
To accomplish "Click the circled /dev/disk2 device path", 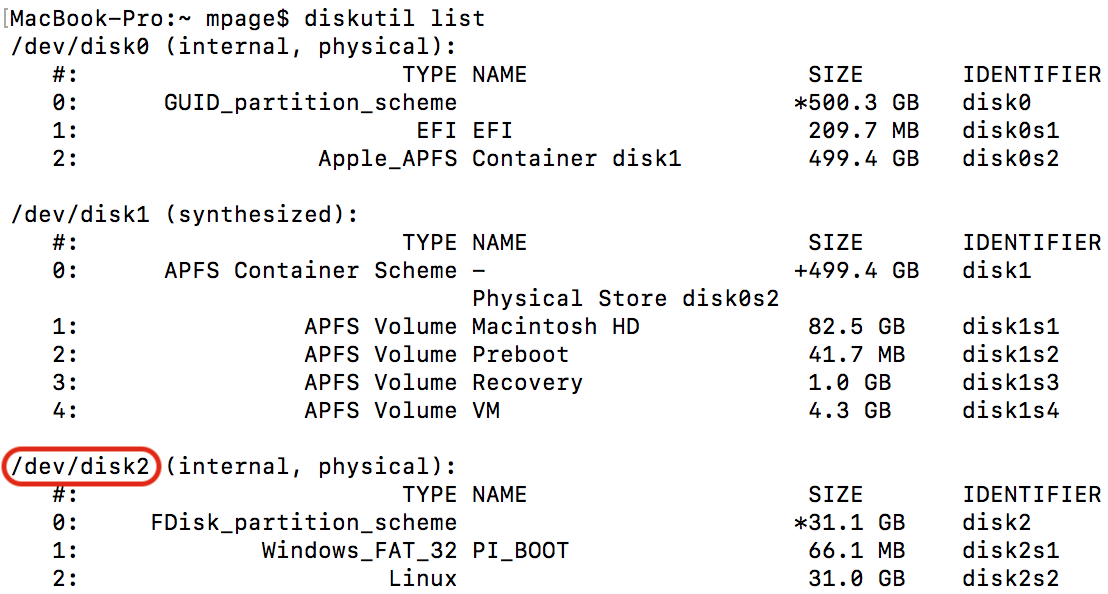I will (82, 467).
